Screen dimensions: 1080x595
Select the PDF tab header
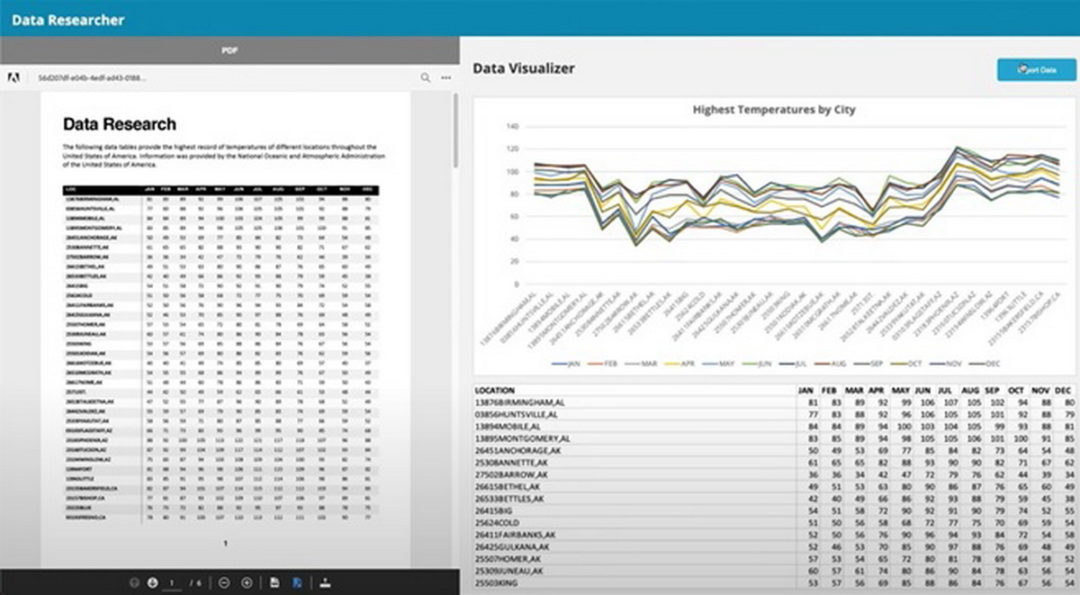(229, 49)
